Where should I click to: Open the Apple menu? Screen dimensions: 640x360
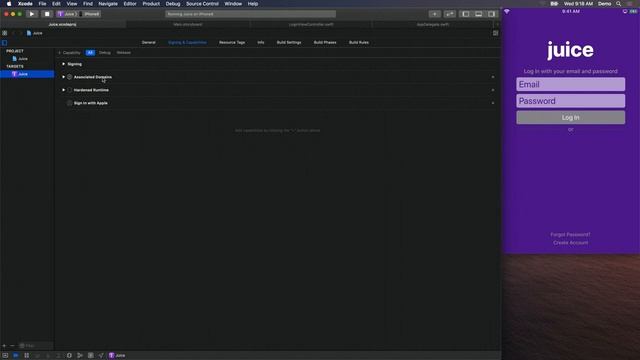9,4
